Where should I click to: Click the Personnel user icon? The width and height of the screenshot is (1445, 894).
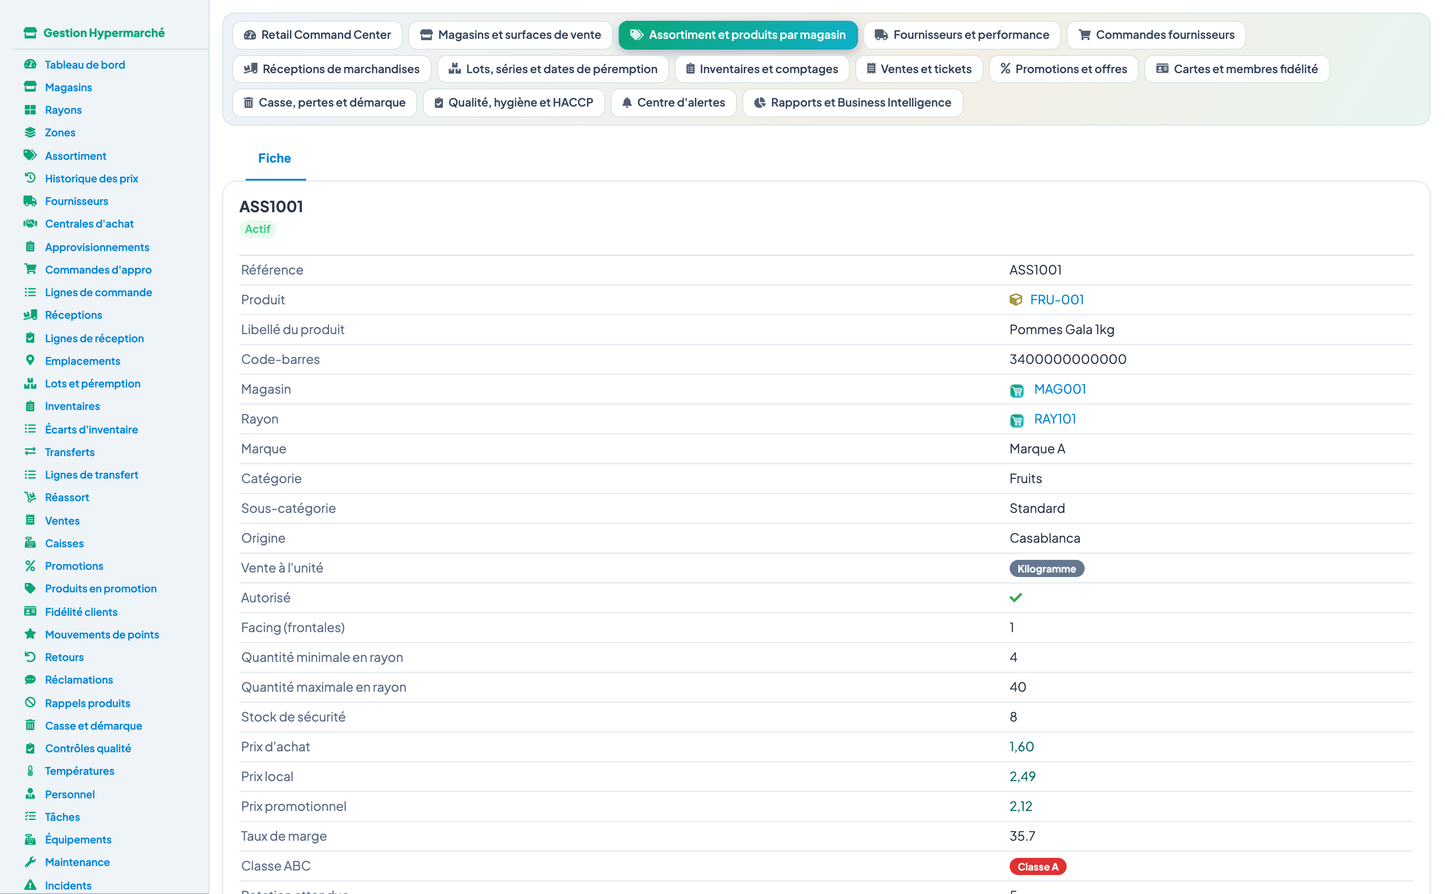click(30, 794)
